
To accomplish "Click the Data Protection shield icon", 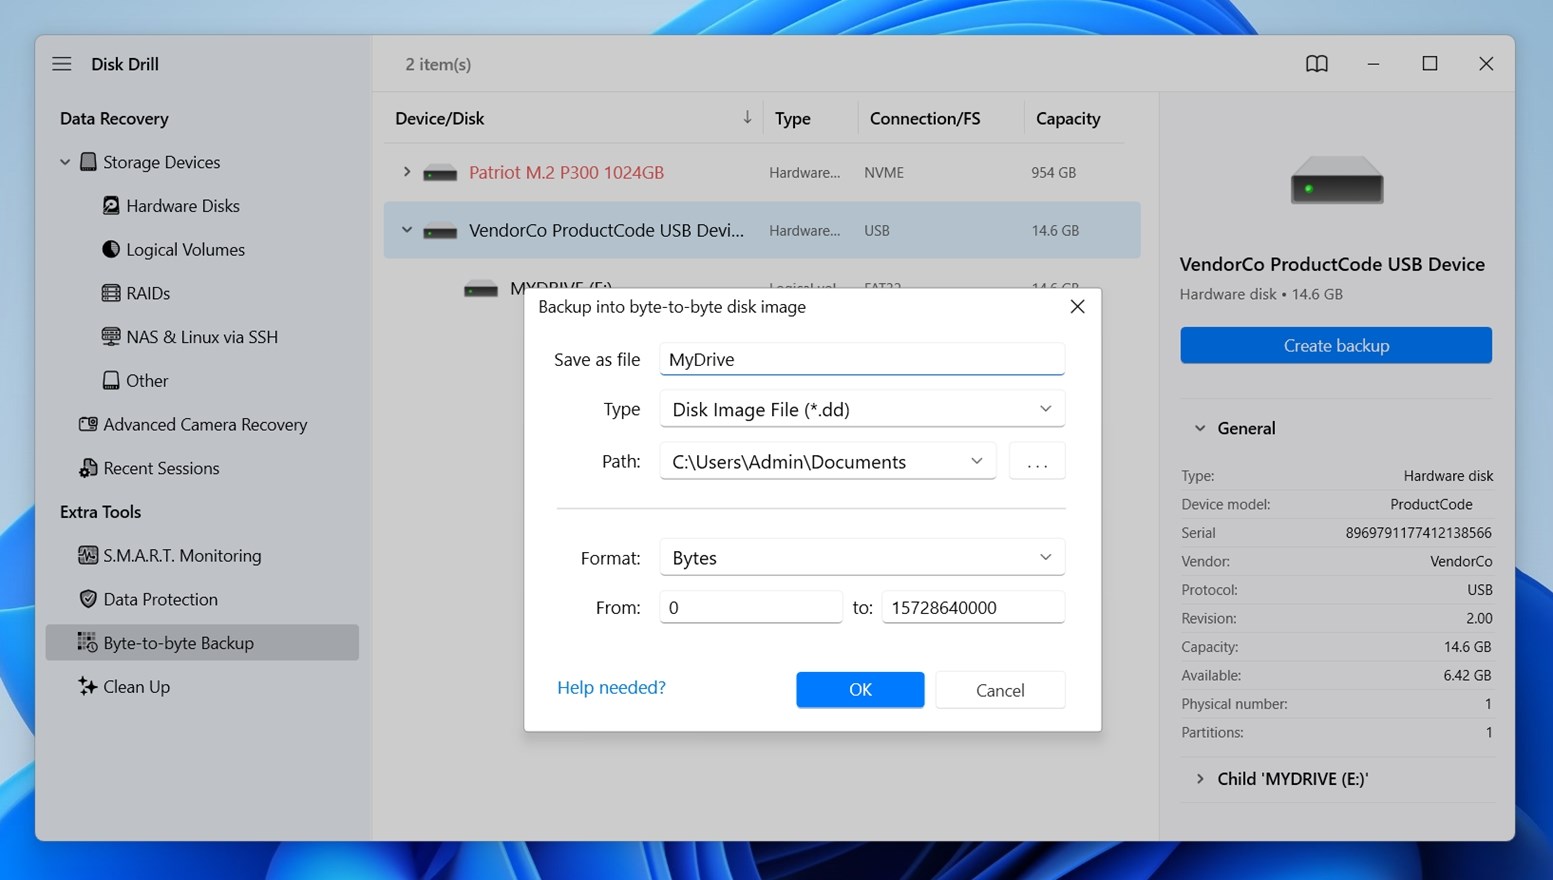I will pos(88,599).
